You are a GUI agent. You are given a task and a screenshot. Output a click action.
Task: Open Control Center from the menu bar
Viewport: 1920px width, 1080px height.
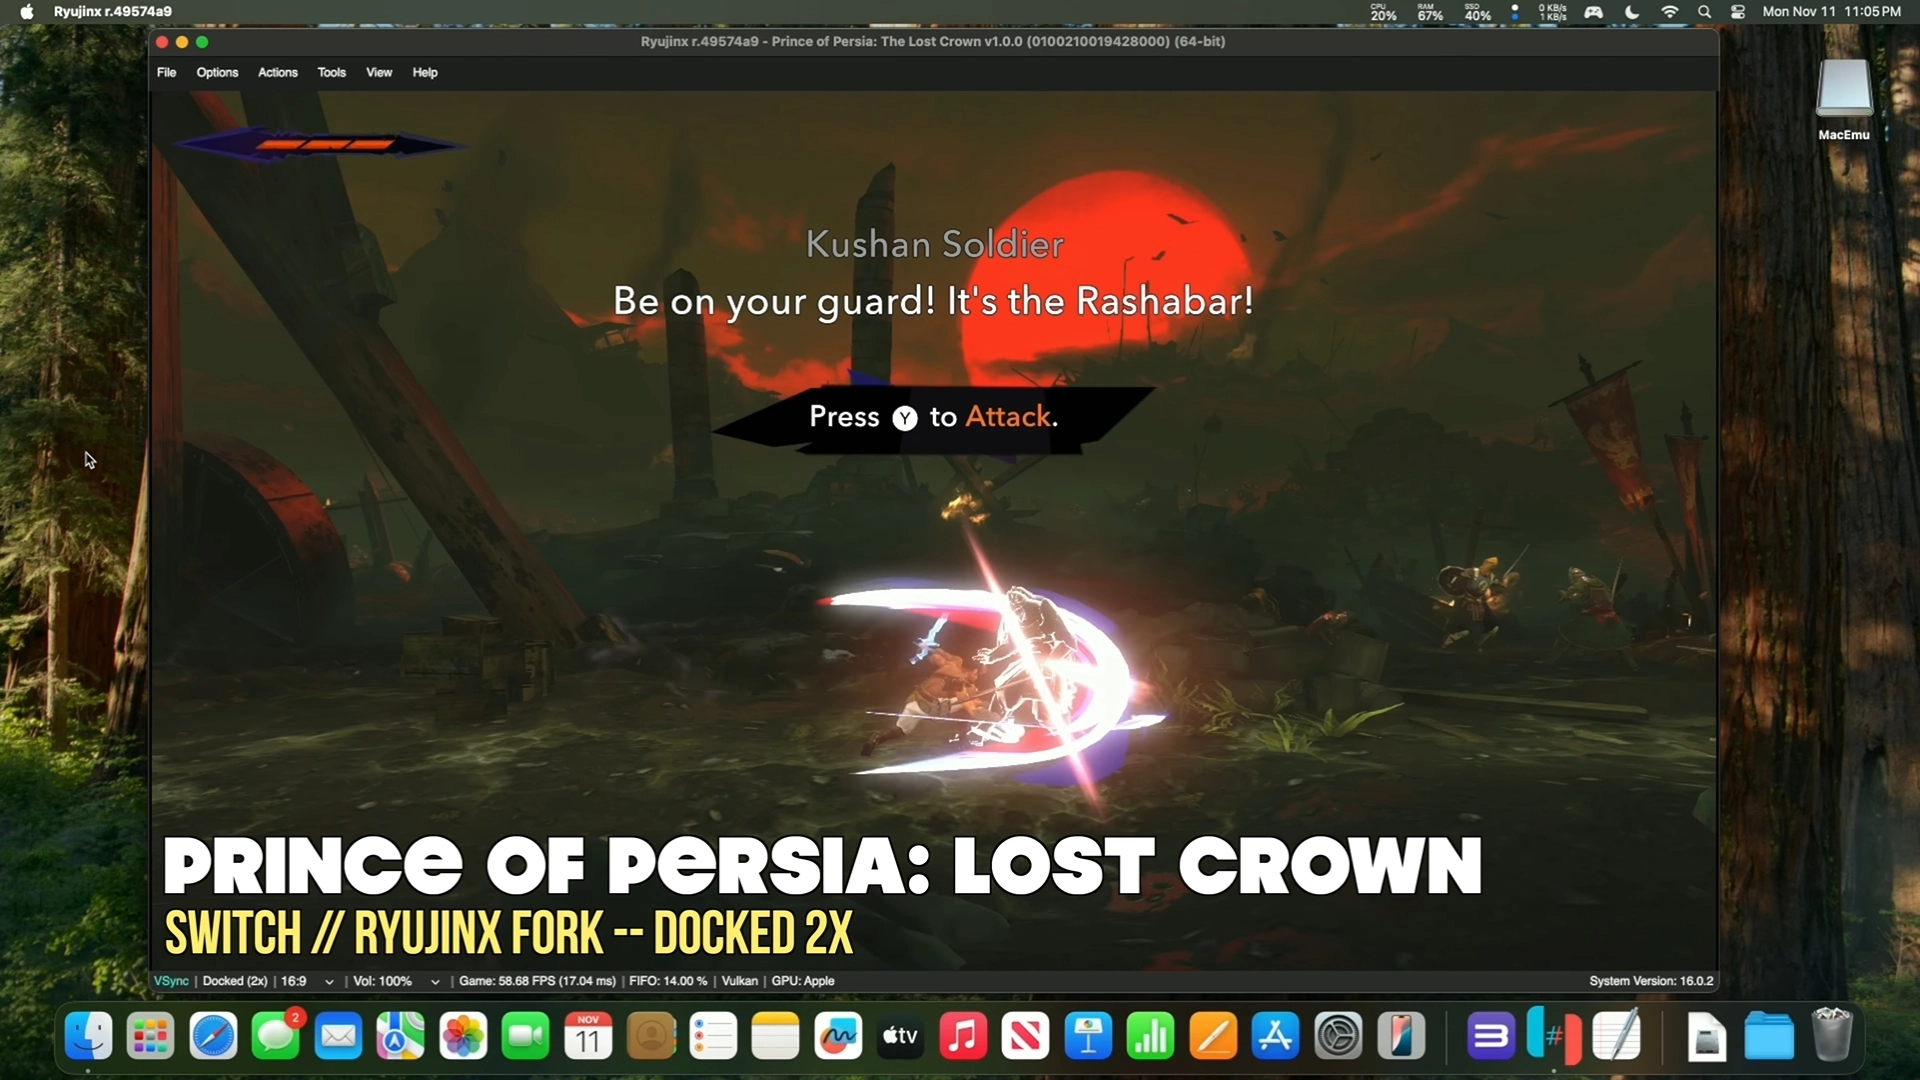point(1738,12)
